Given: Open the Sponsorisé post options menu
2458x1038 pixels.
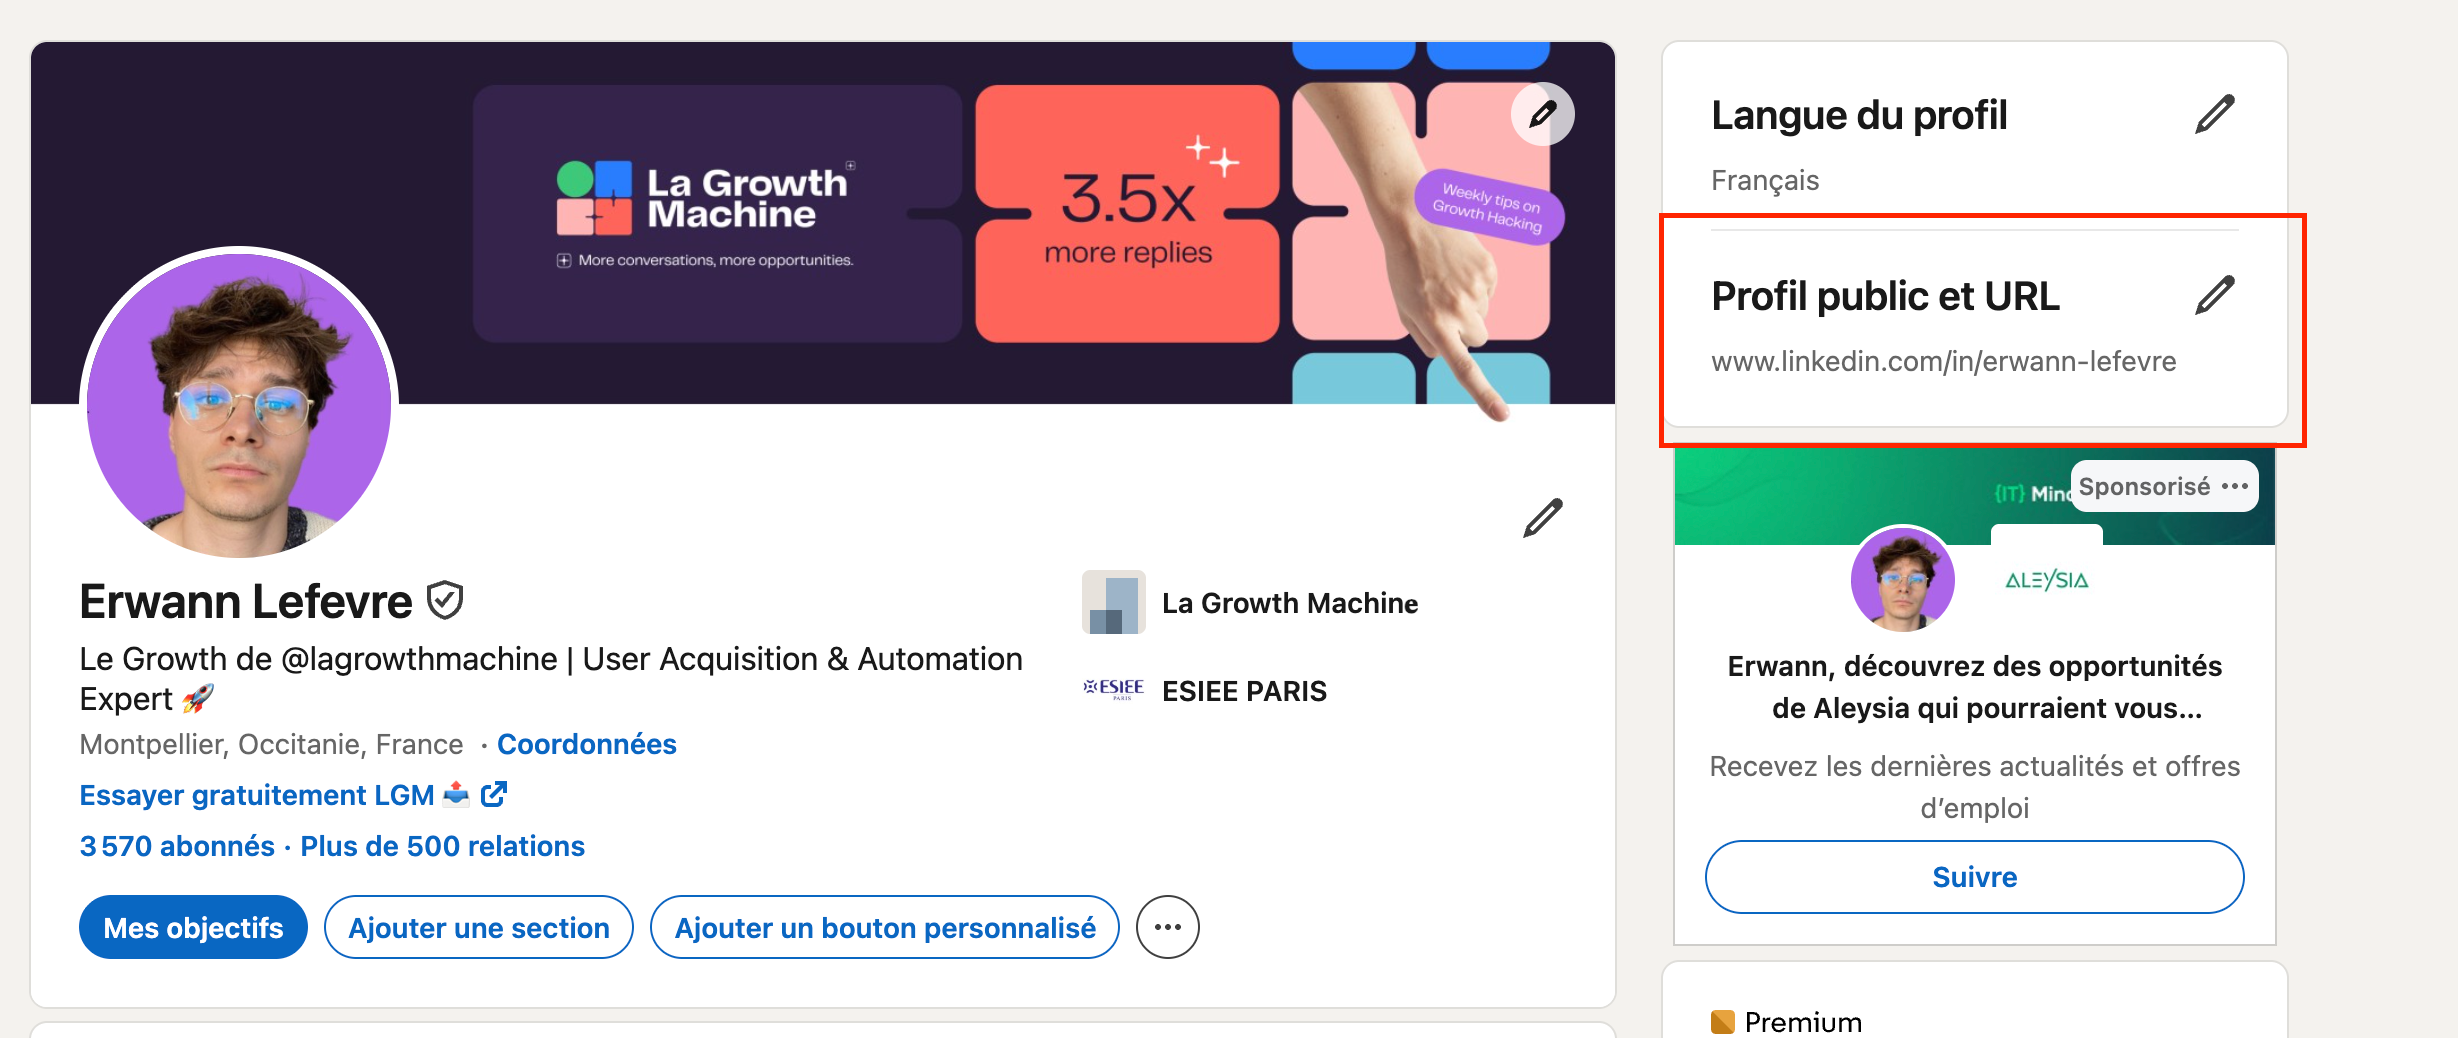Looking at the screenshot, I should [2237, 486].
